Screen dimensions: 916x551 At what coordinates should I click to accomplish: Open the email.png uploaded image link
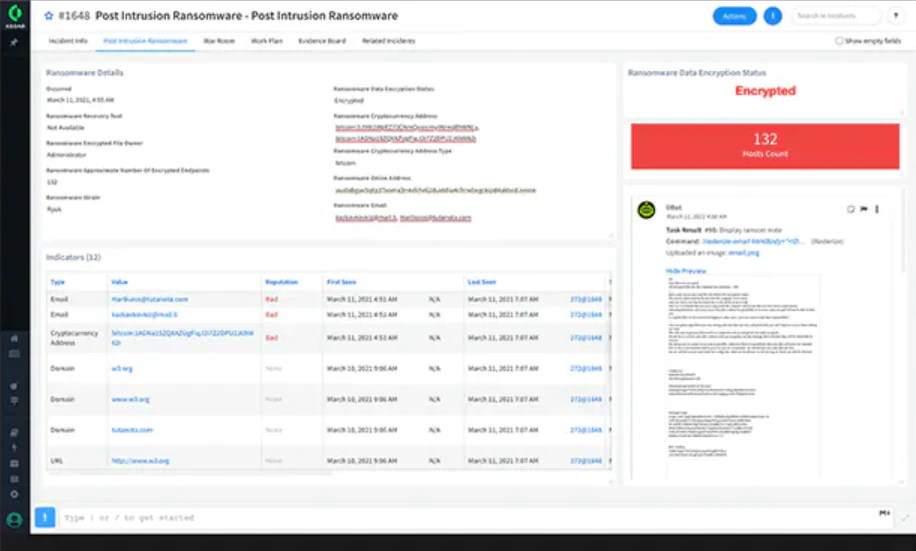744,253
